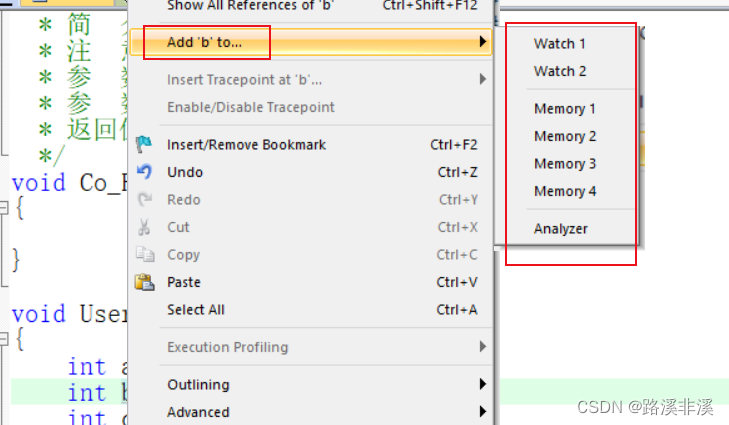The height and width of the screenshot is (425, 729).
Task: Click the Paste clipboard icon
Action: point(145,282)
